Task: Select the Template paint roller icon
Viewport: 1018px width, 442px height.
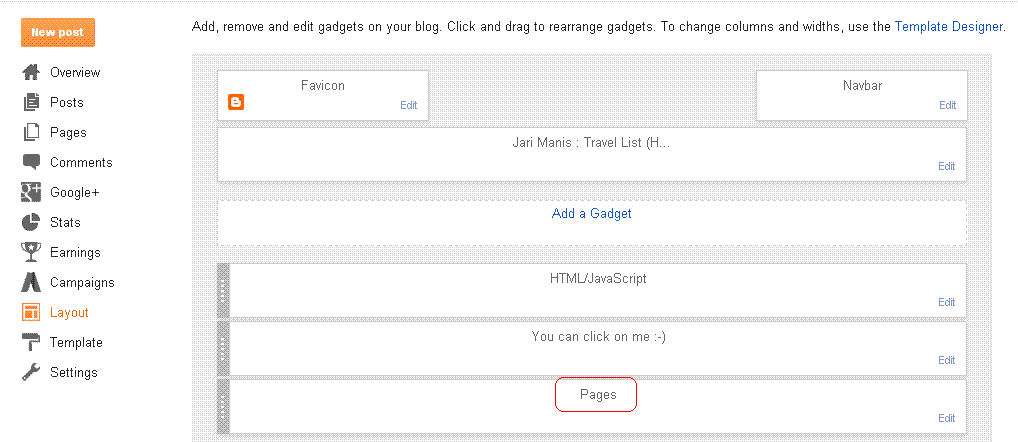Action: click(x=31, y=342)
